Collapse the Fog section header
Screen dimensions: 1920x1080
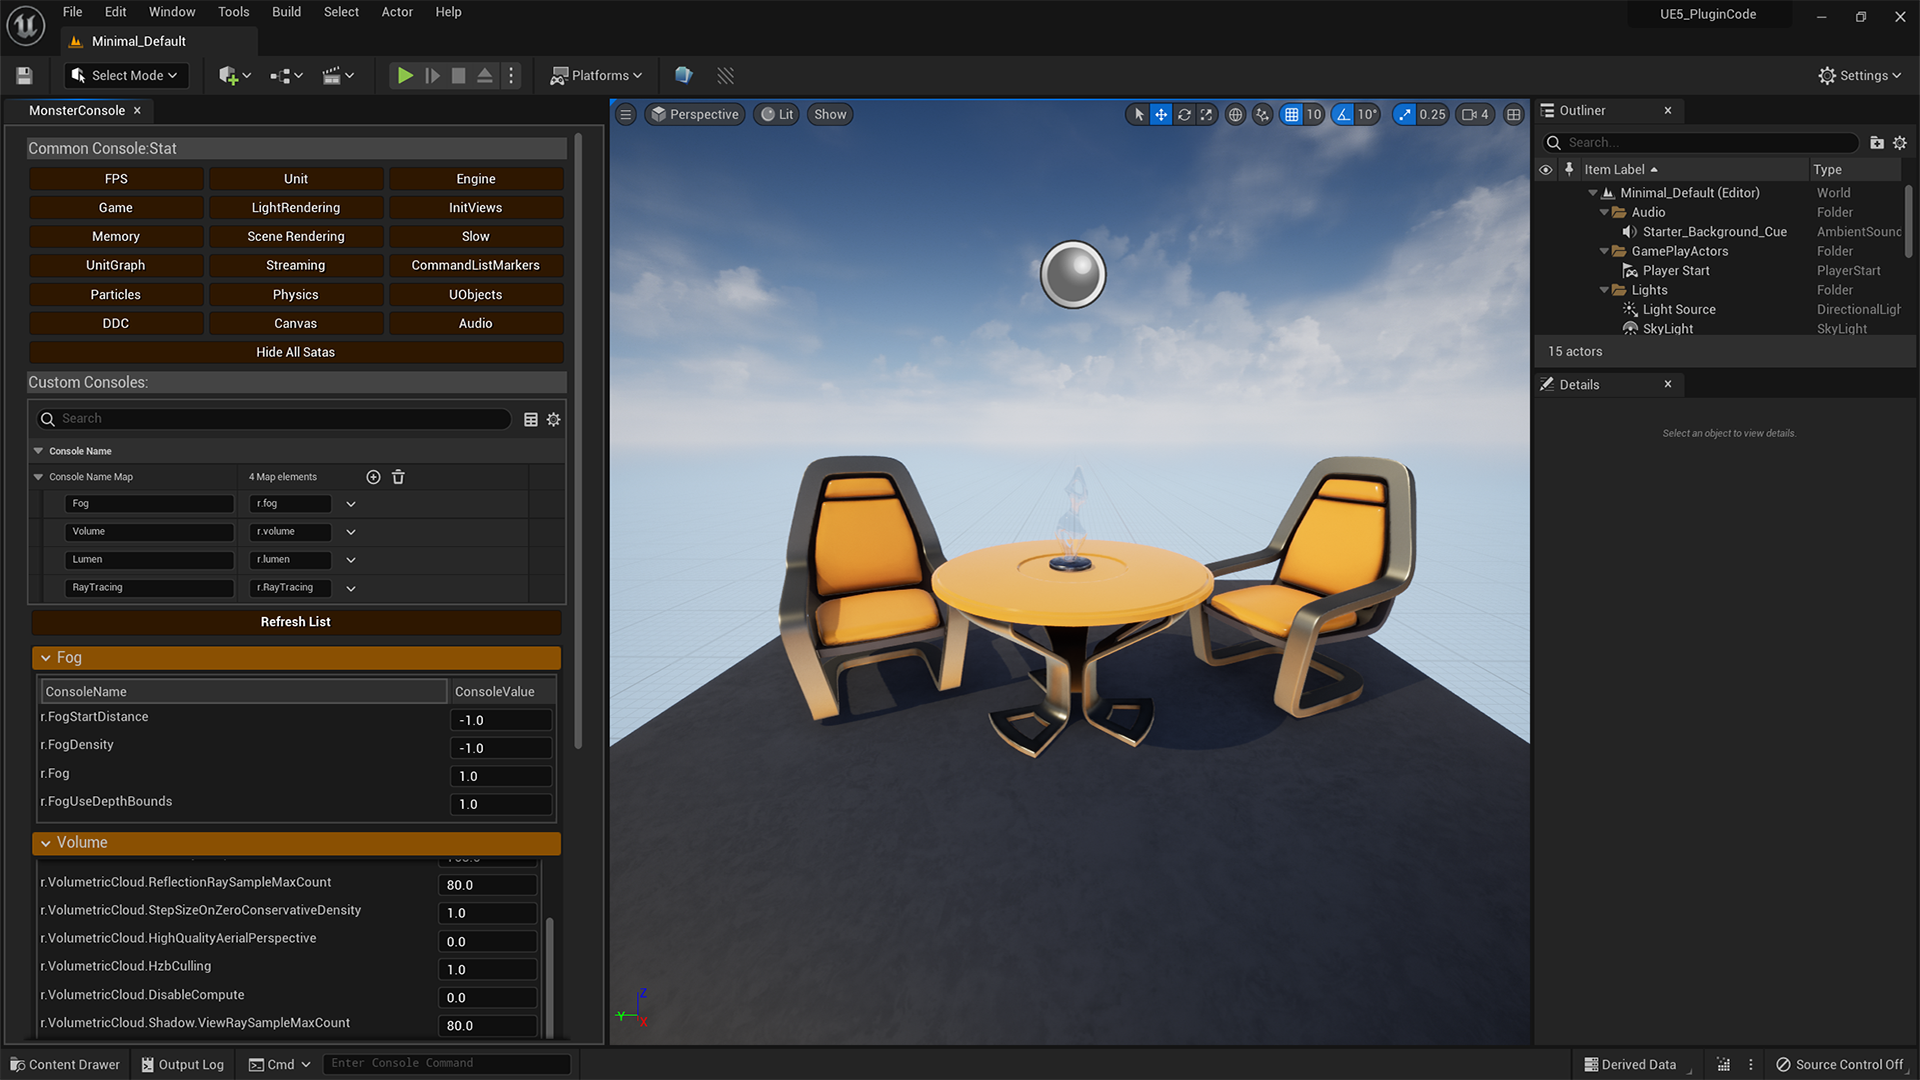point(296,658)
